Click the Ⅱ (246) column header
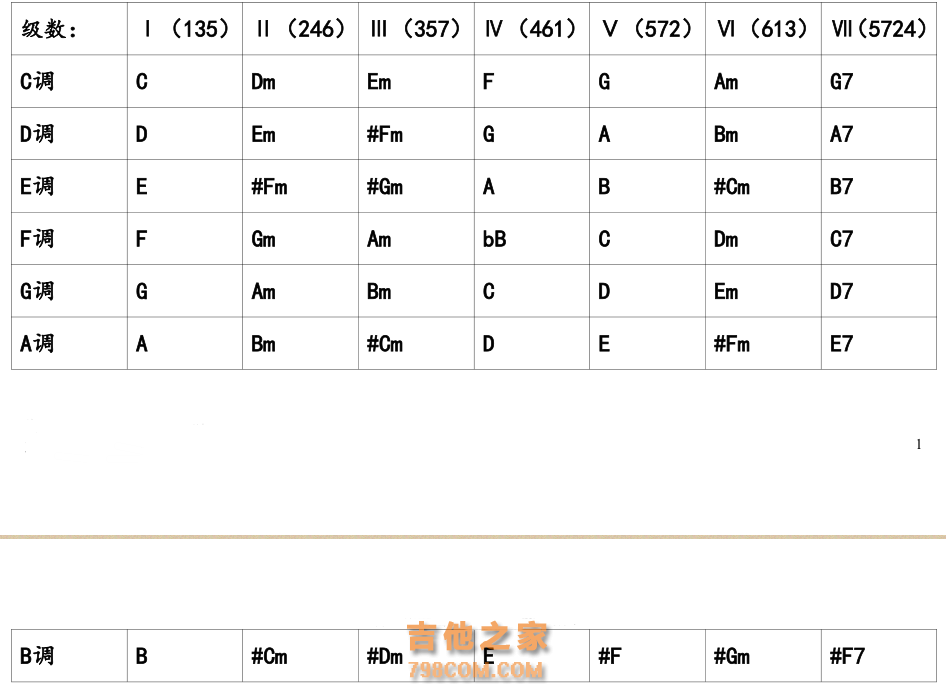This screenshot has width=946, height=689. (x=300, y=28)
